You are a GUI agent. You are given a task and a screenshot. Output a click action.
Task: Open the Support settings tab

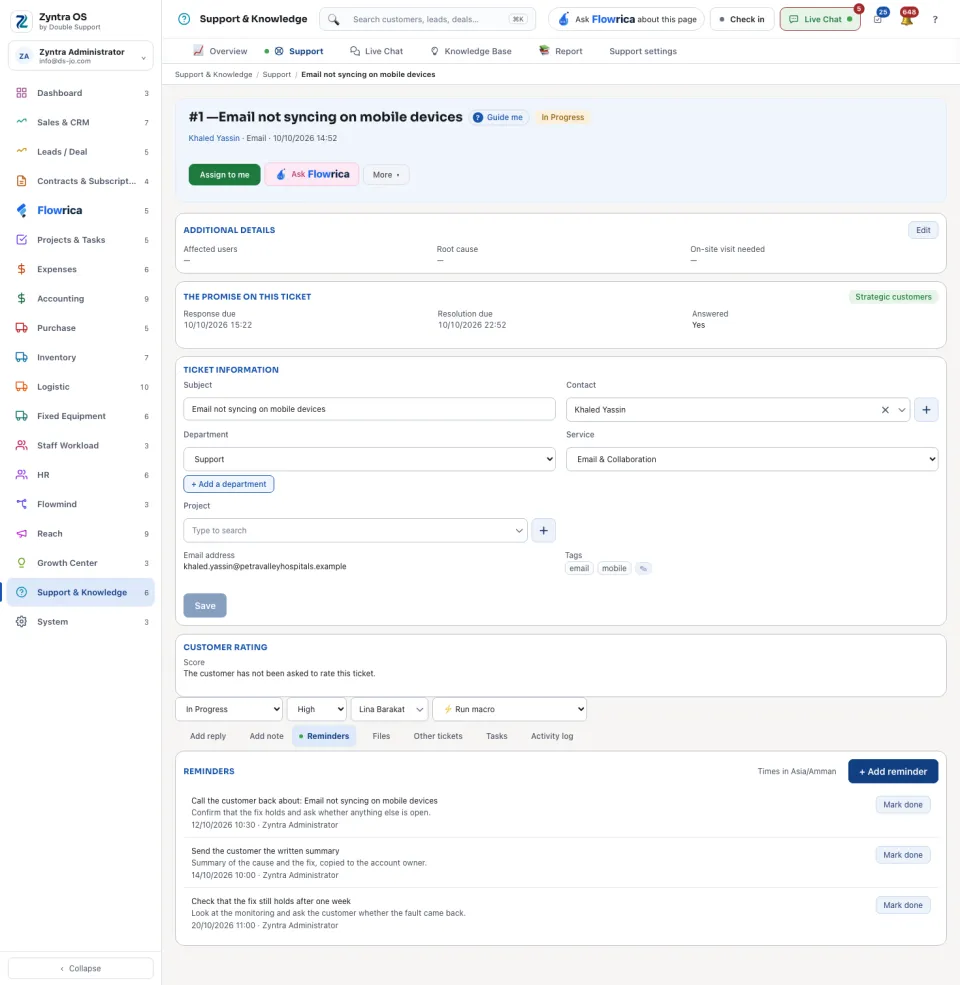point(643,51)
